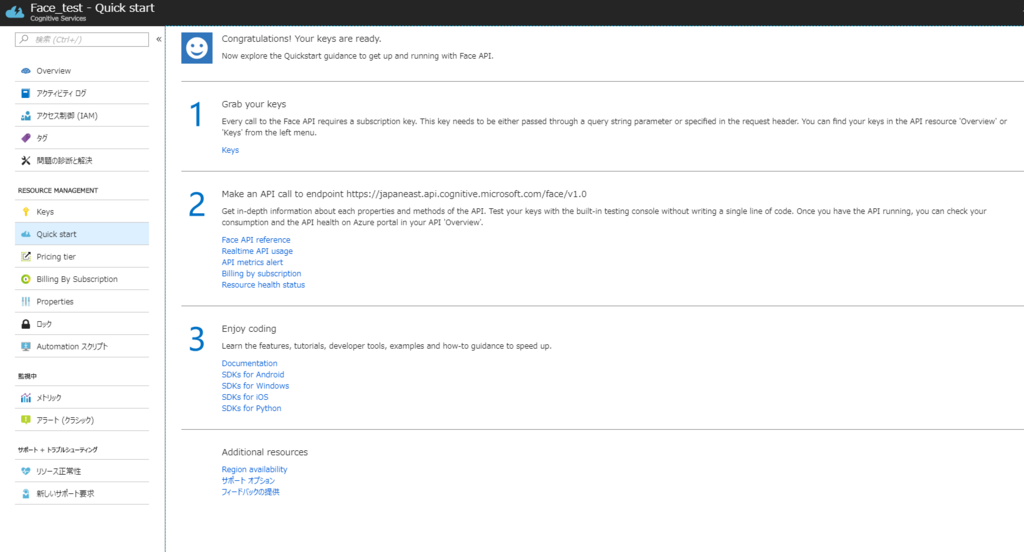
Task: Open the SDKs for Windows link
Action: point(255,385)
